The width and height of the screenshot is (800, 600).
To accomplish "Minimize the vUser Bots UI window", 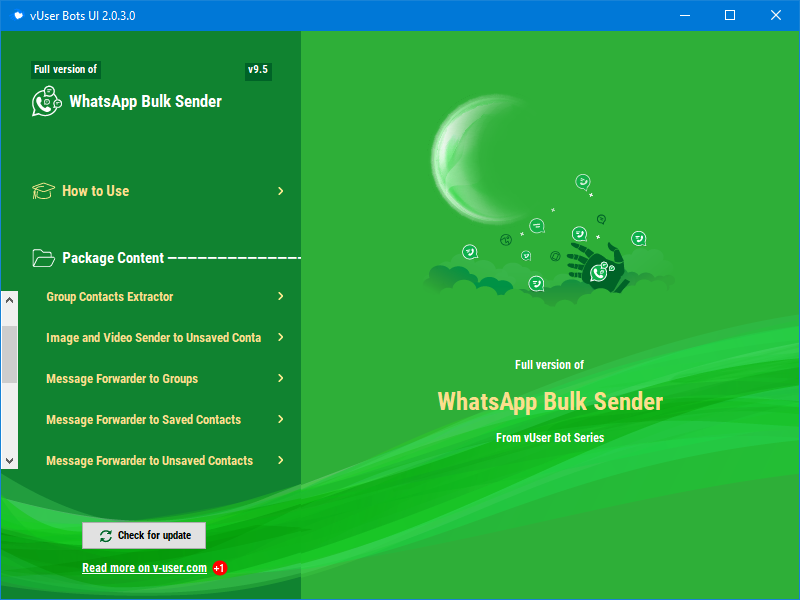I will pos(685,15).
